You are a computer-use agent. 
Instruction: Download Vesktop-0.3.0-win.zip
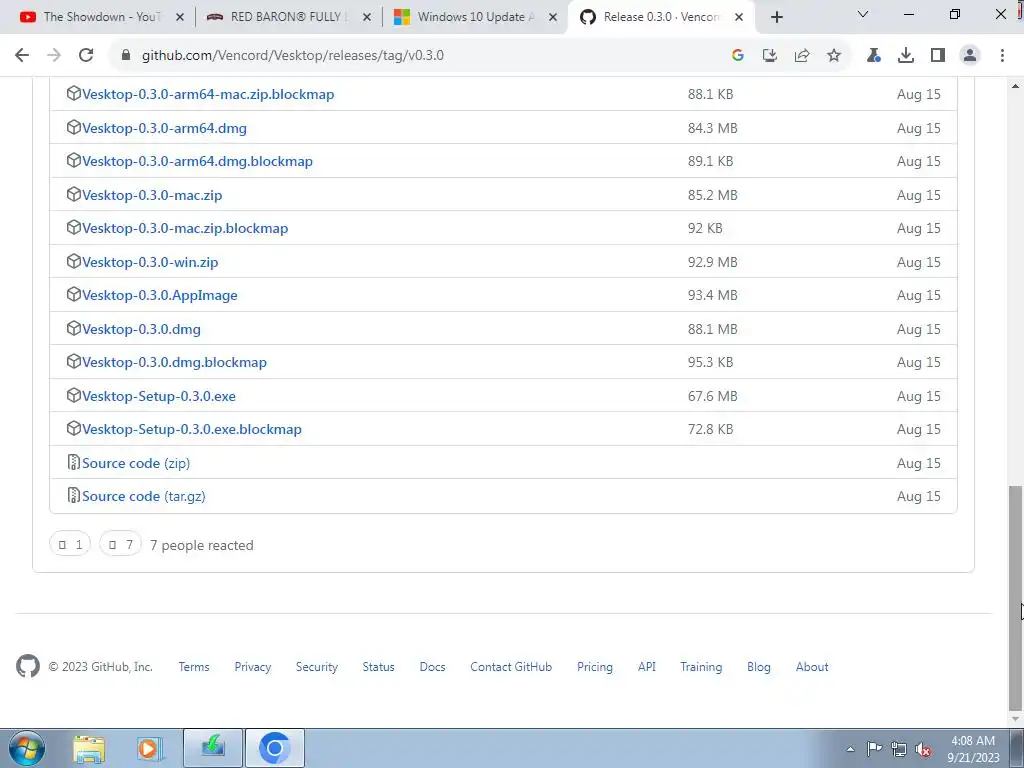tap(150, 263)
